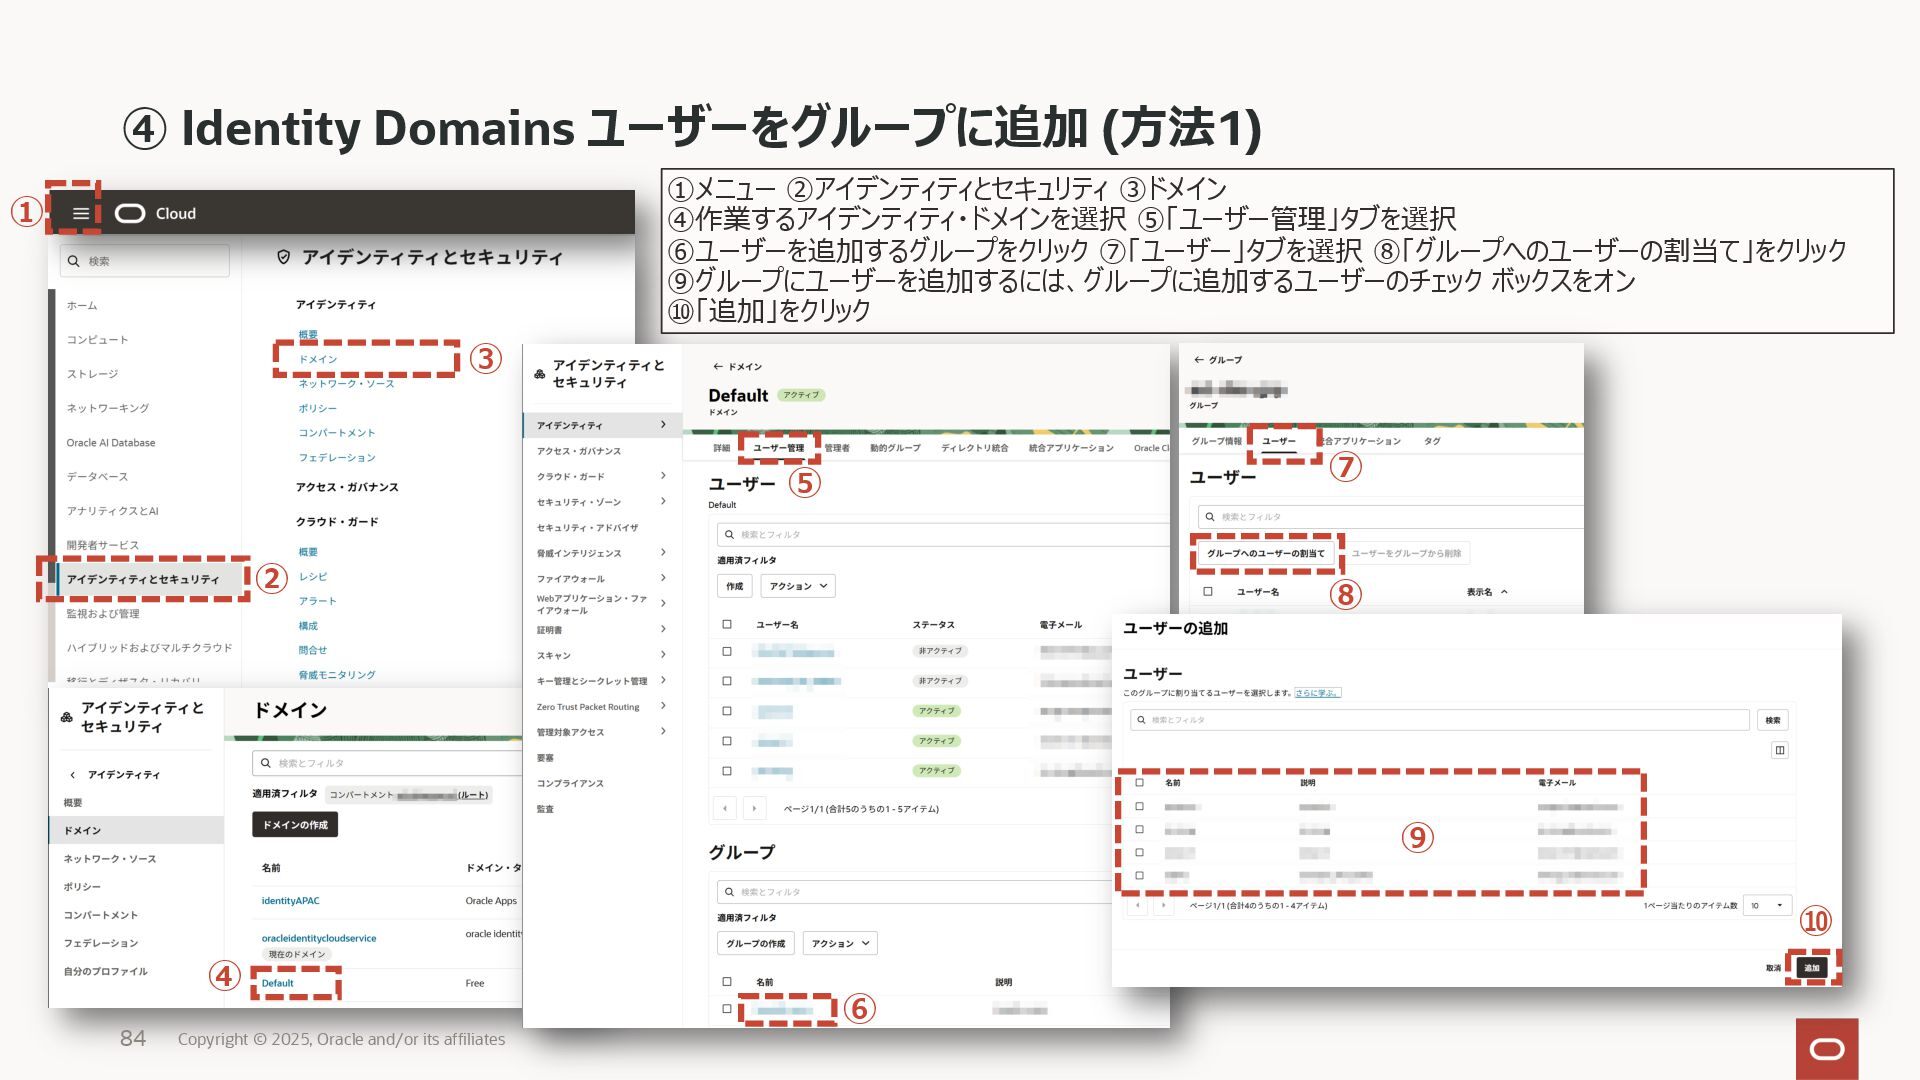Screen dimensions: 1920x1080
Task: Click back arrow next to グループ
Action: click(x=1198, y=360)
